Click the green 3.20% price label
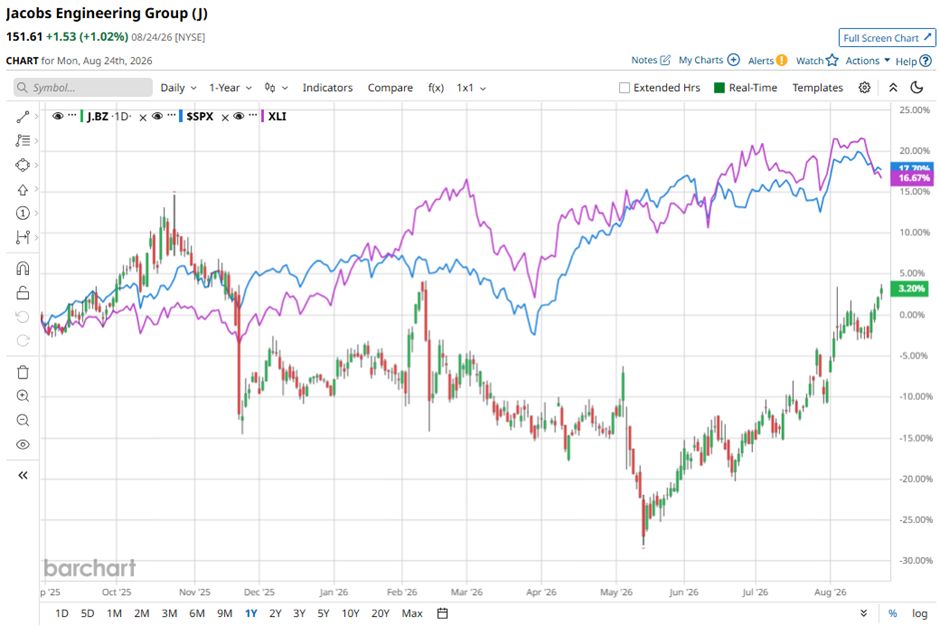940x627 pixels. tap(911, 289)
